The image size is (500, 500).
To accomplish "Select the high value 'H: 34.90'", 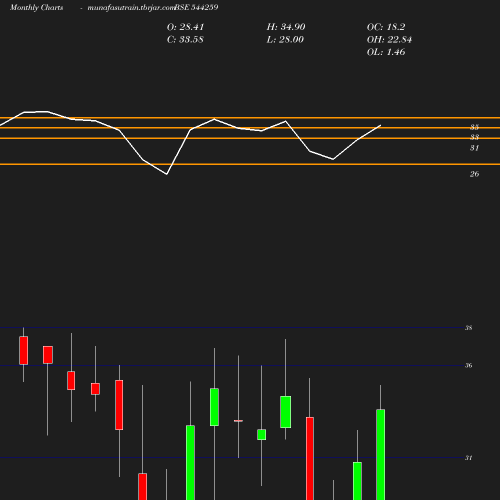I will coord(286,27).
